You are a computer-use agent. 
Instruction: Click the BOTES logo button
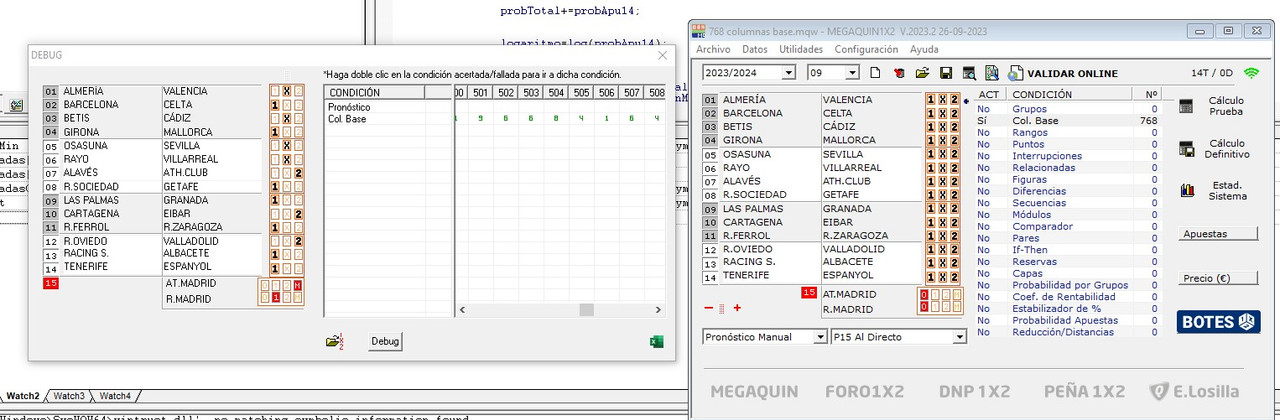point(1218,322)
